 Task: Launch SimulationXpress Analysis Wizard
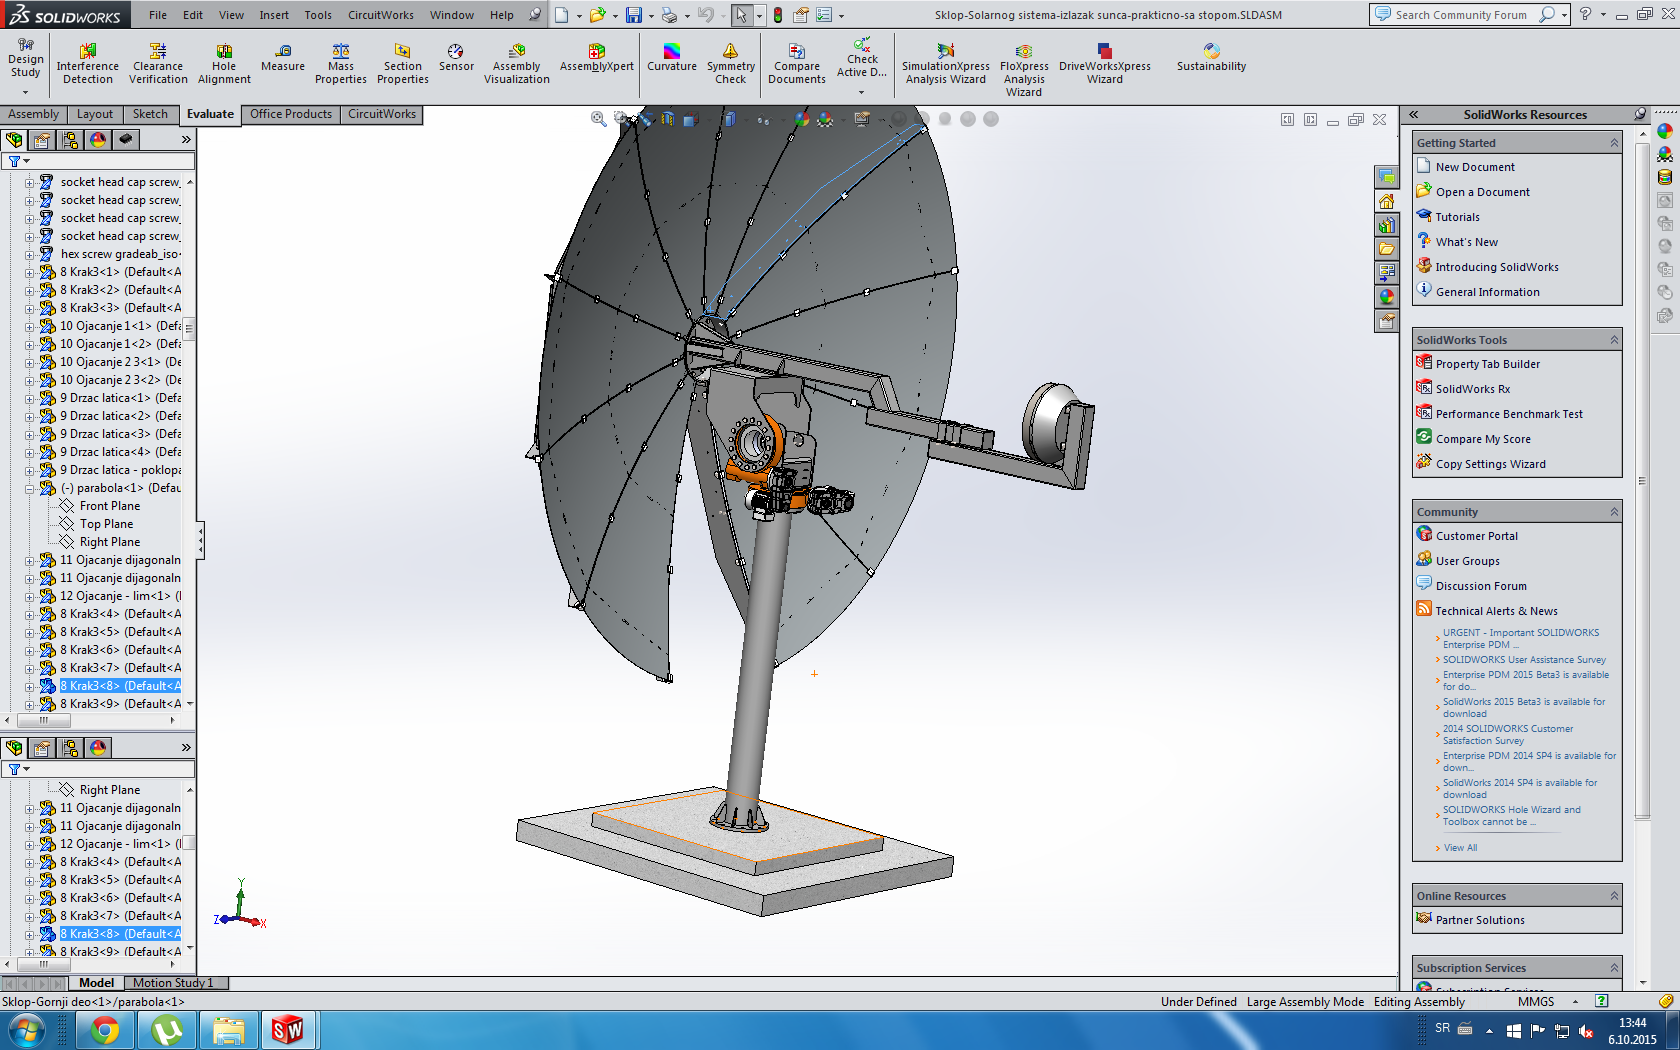(946, 64)
